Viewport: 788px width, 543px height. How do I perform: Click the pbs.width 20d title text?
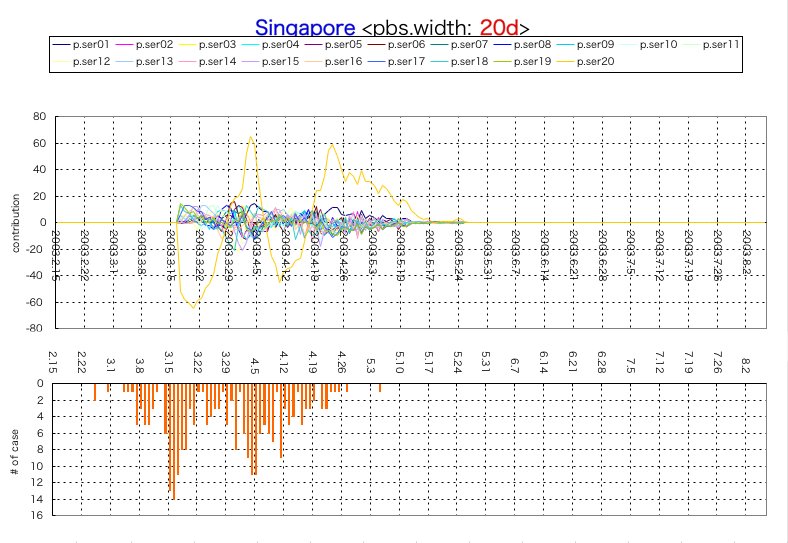coord(445,28)
